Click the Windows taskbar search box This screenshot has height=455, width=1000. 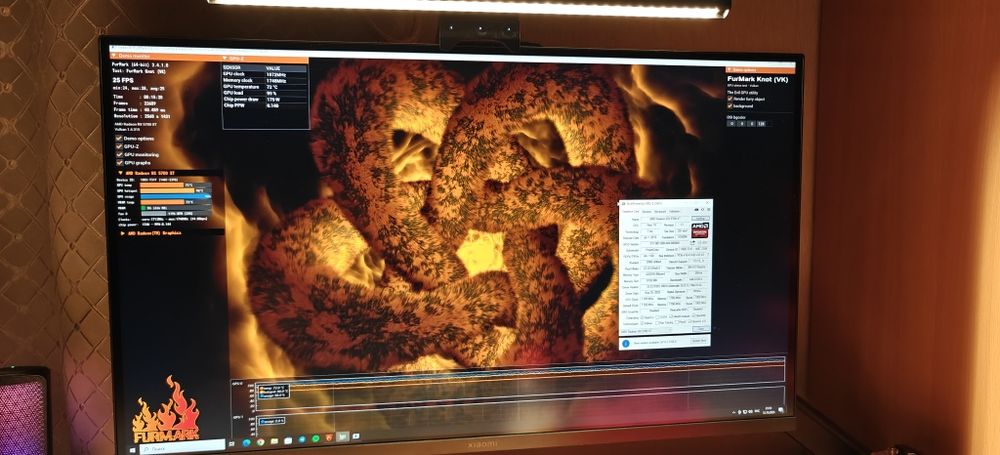click(x=182, y=447)
